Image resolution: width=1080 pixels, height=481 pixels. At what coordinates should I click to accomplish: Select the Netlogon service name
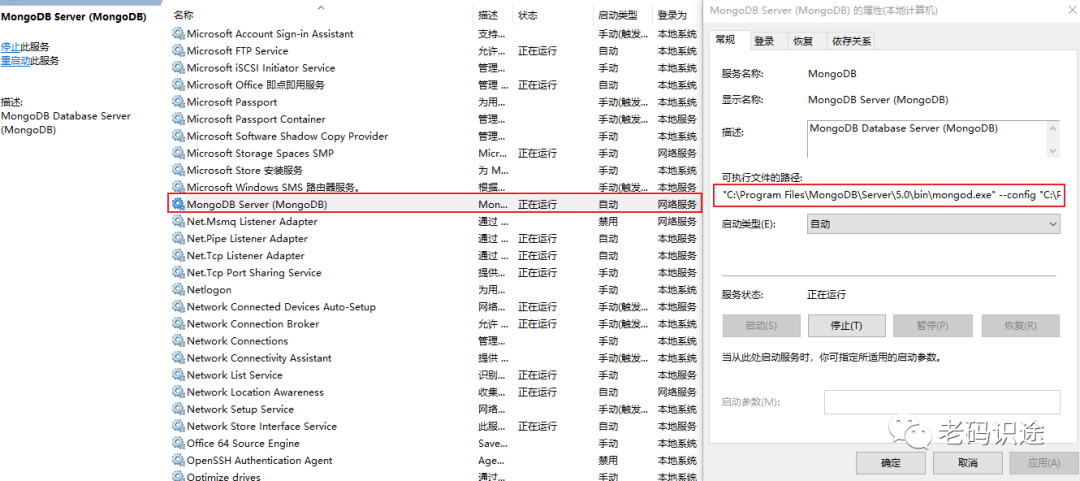coord(209,290)
